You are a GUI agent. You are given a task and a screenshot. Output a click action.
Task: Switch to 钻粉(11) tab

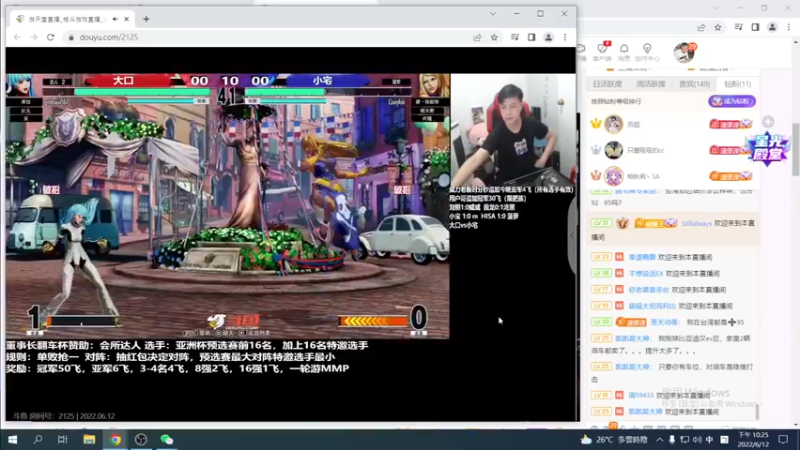tap(737, 84)
